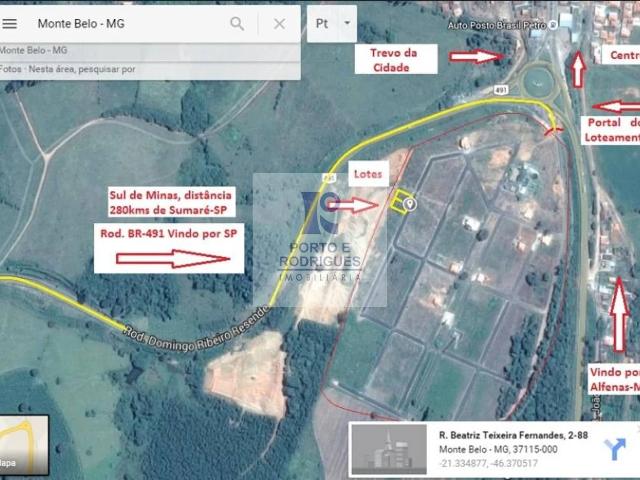Open the hamburger menu in the search bar
The height and width of the screenshot is (480, 640).
click(x=9, y=24)
